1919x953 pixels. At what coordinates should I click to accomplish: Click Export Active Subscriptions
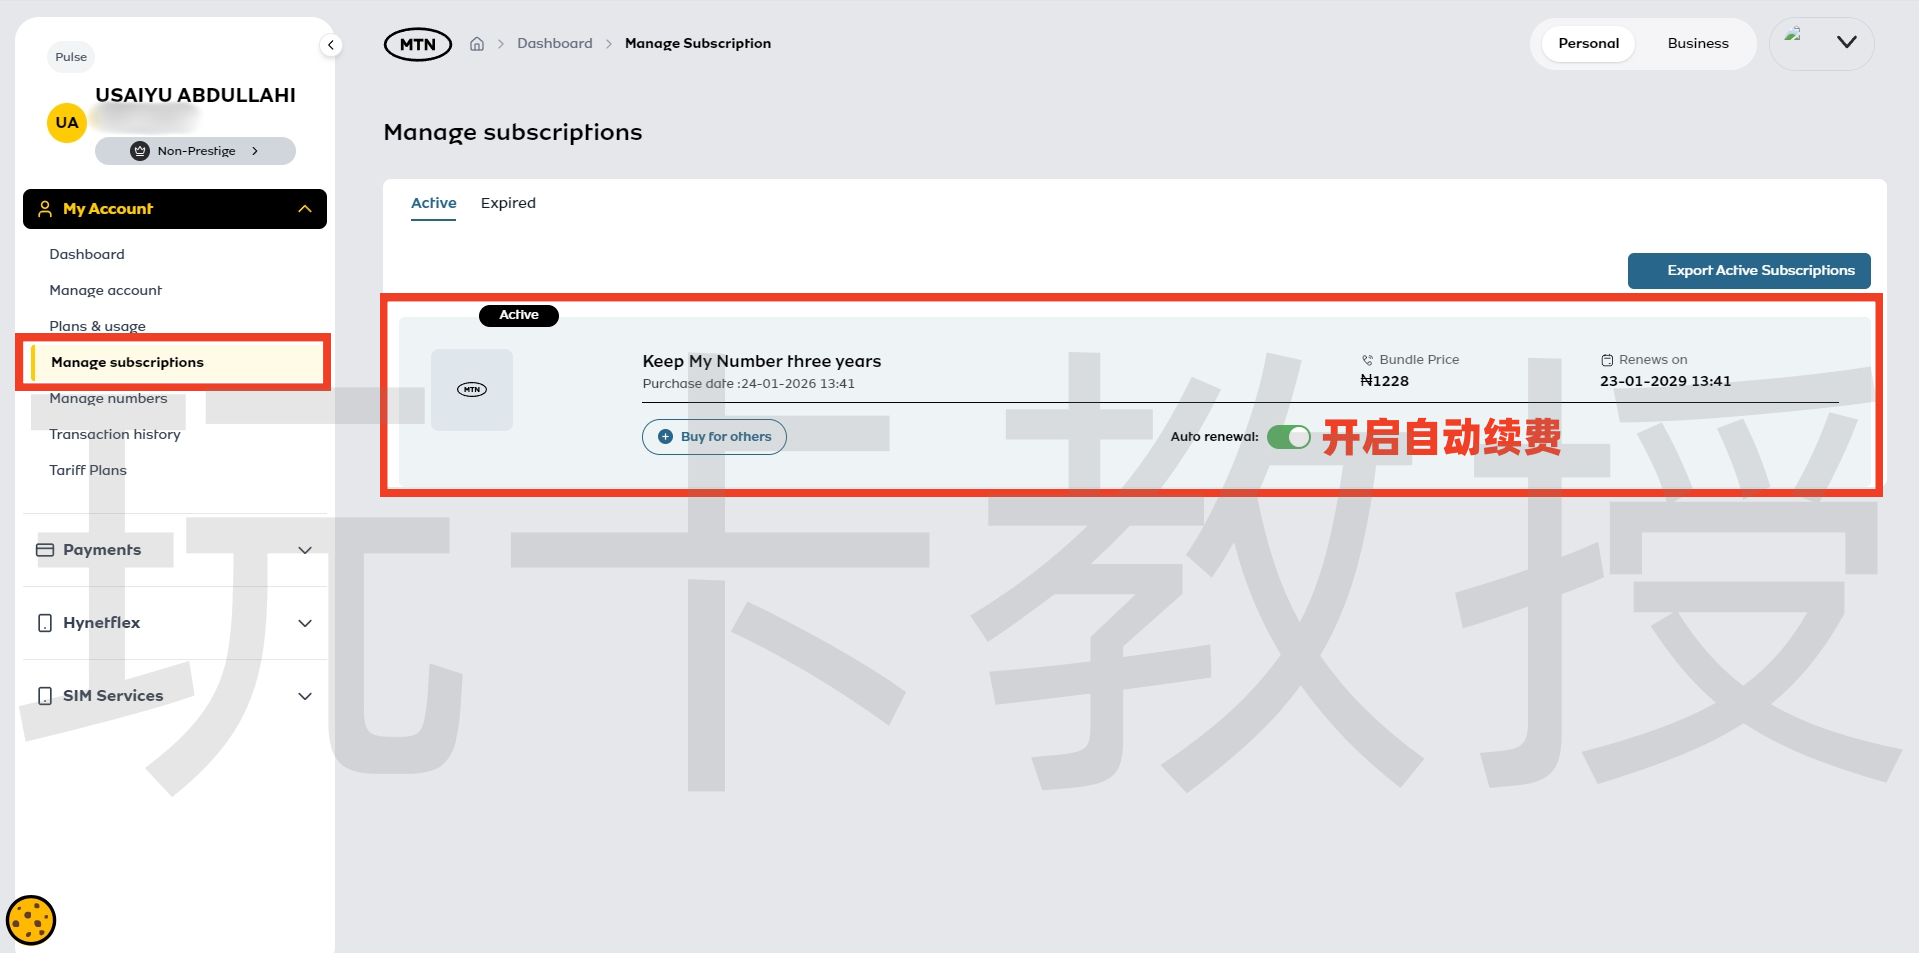(1748, 270)
